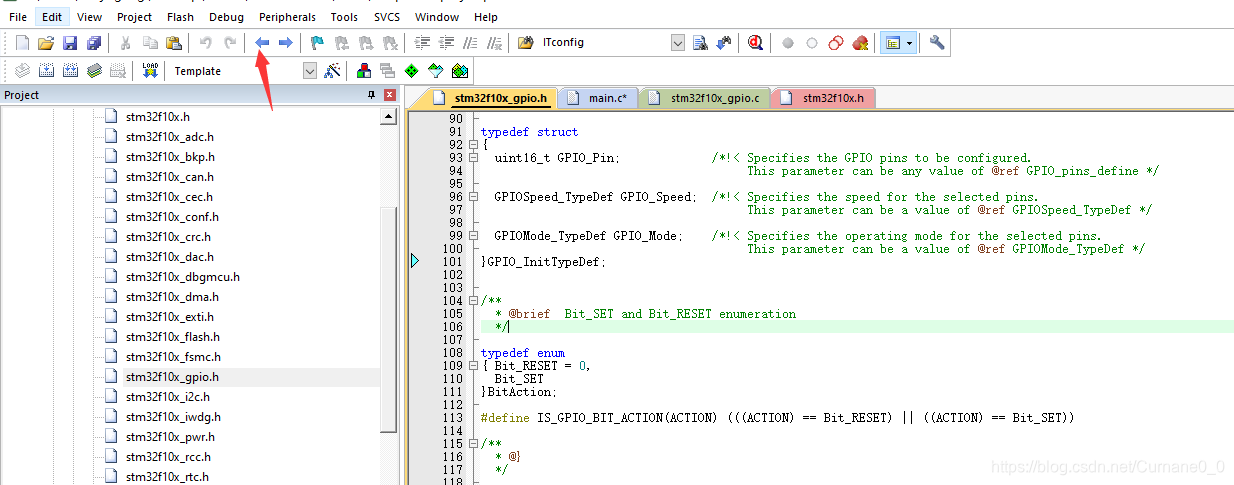This screenshot has width=1234, height=485.
Task: Collapse the struct block at line 92
Action: tap(472, 145)
